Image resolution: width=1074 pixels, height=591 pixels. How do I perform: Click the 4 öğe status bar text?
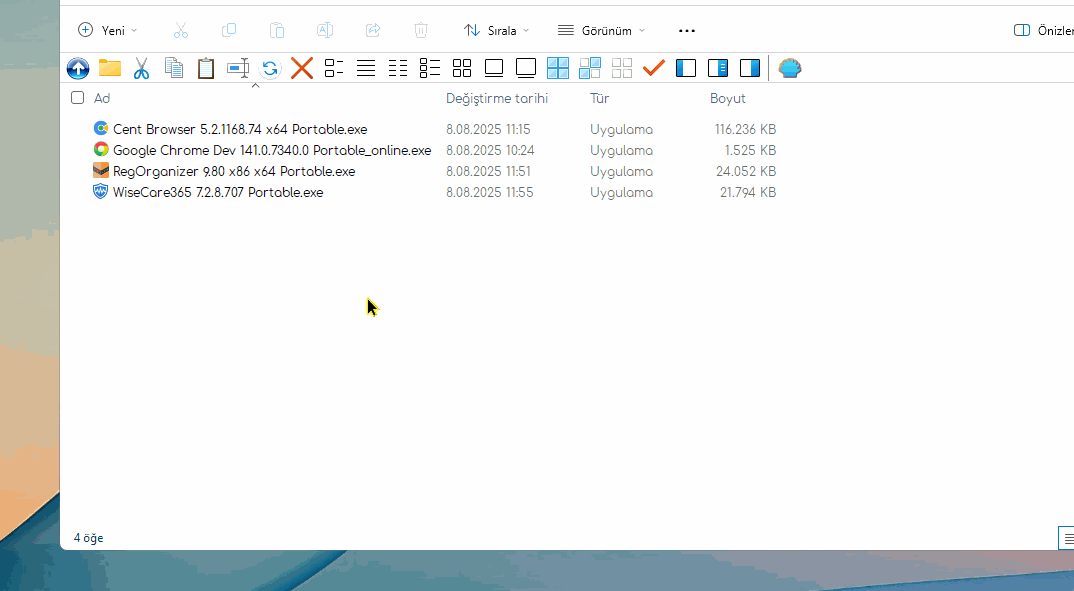click(x=88, y=538)
